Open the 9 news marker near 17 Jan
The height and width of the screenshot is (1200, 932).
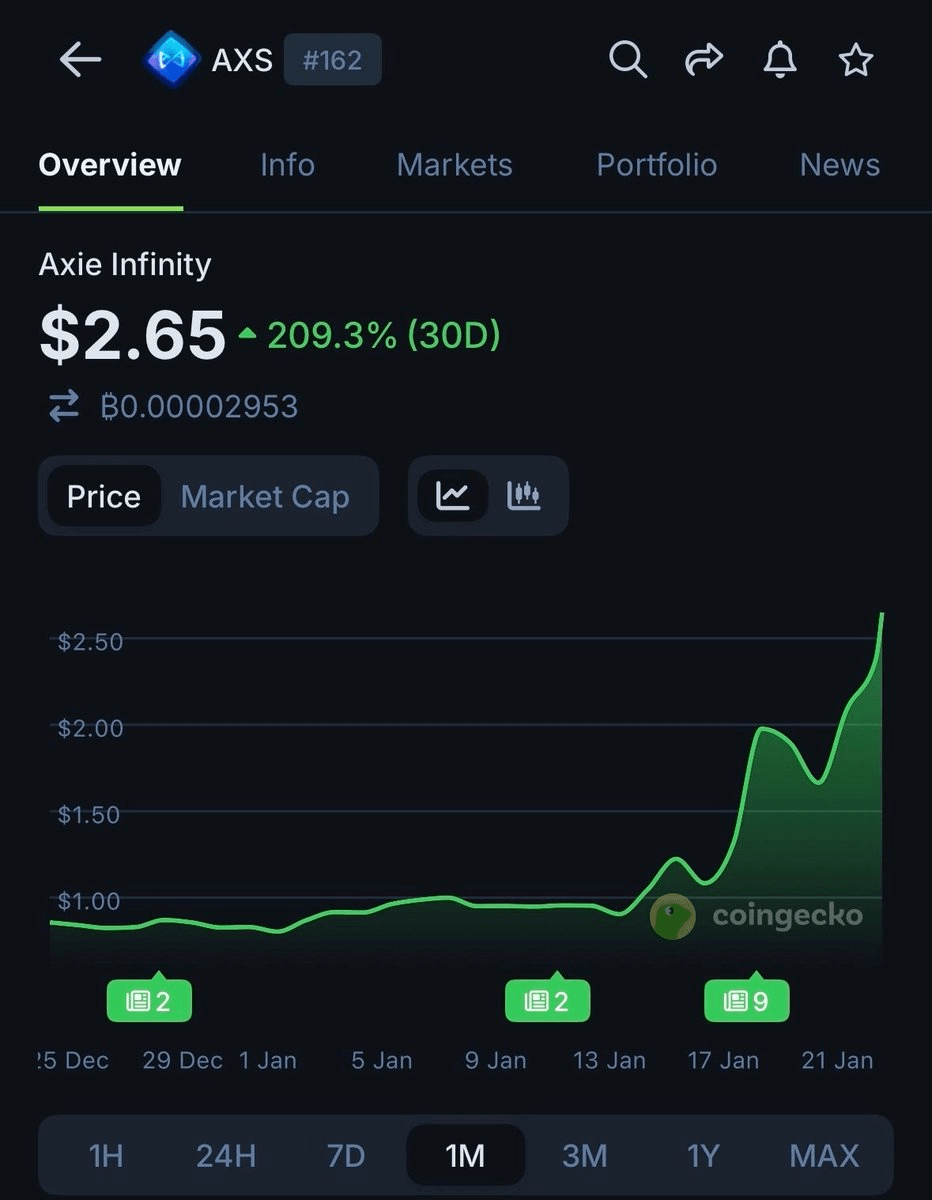(x=746, y=1000)
